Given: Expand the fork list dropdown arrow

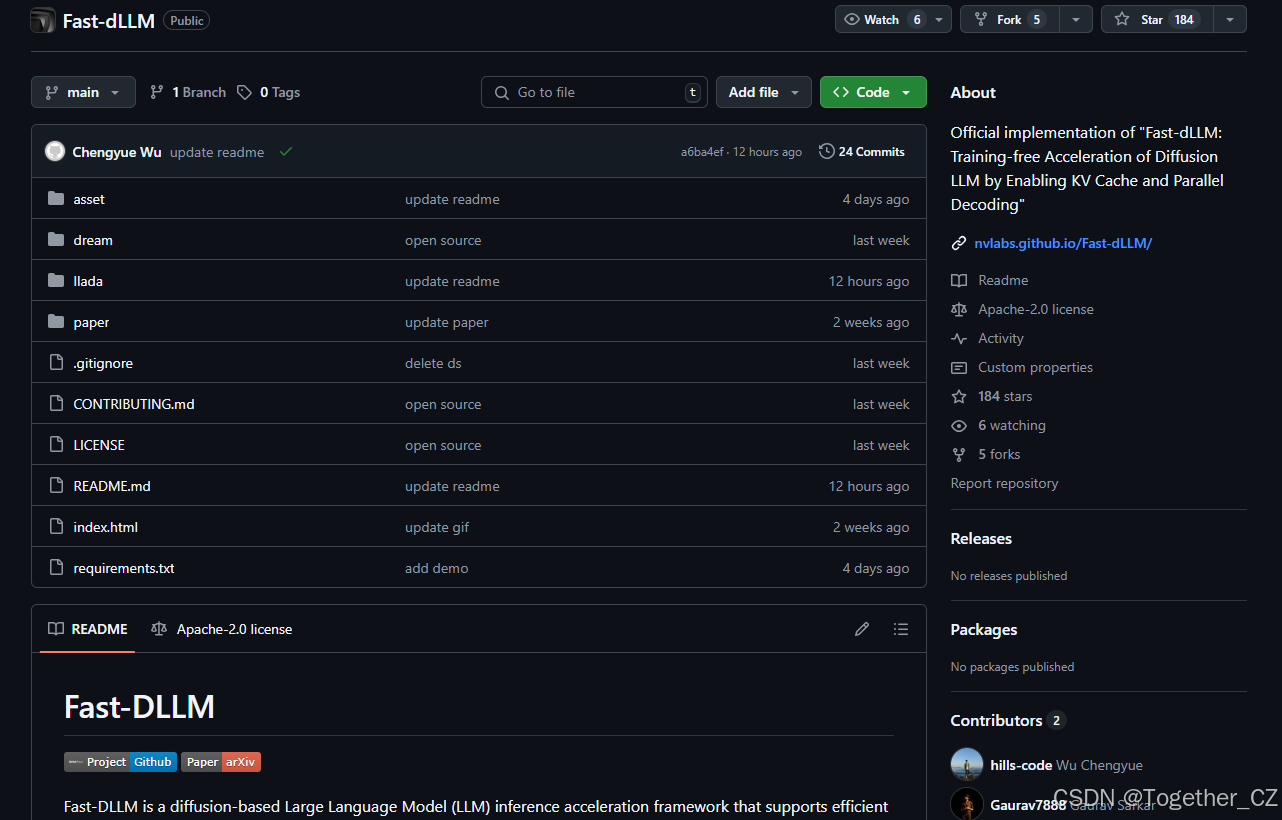Looking at the screenshot, I should (1076, 20).
